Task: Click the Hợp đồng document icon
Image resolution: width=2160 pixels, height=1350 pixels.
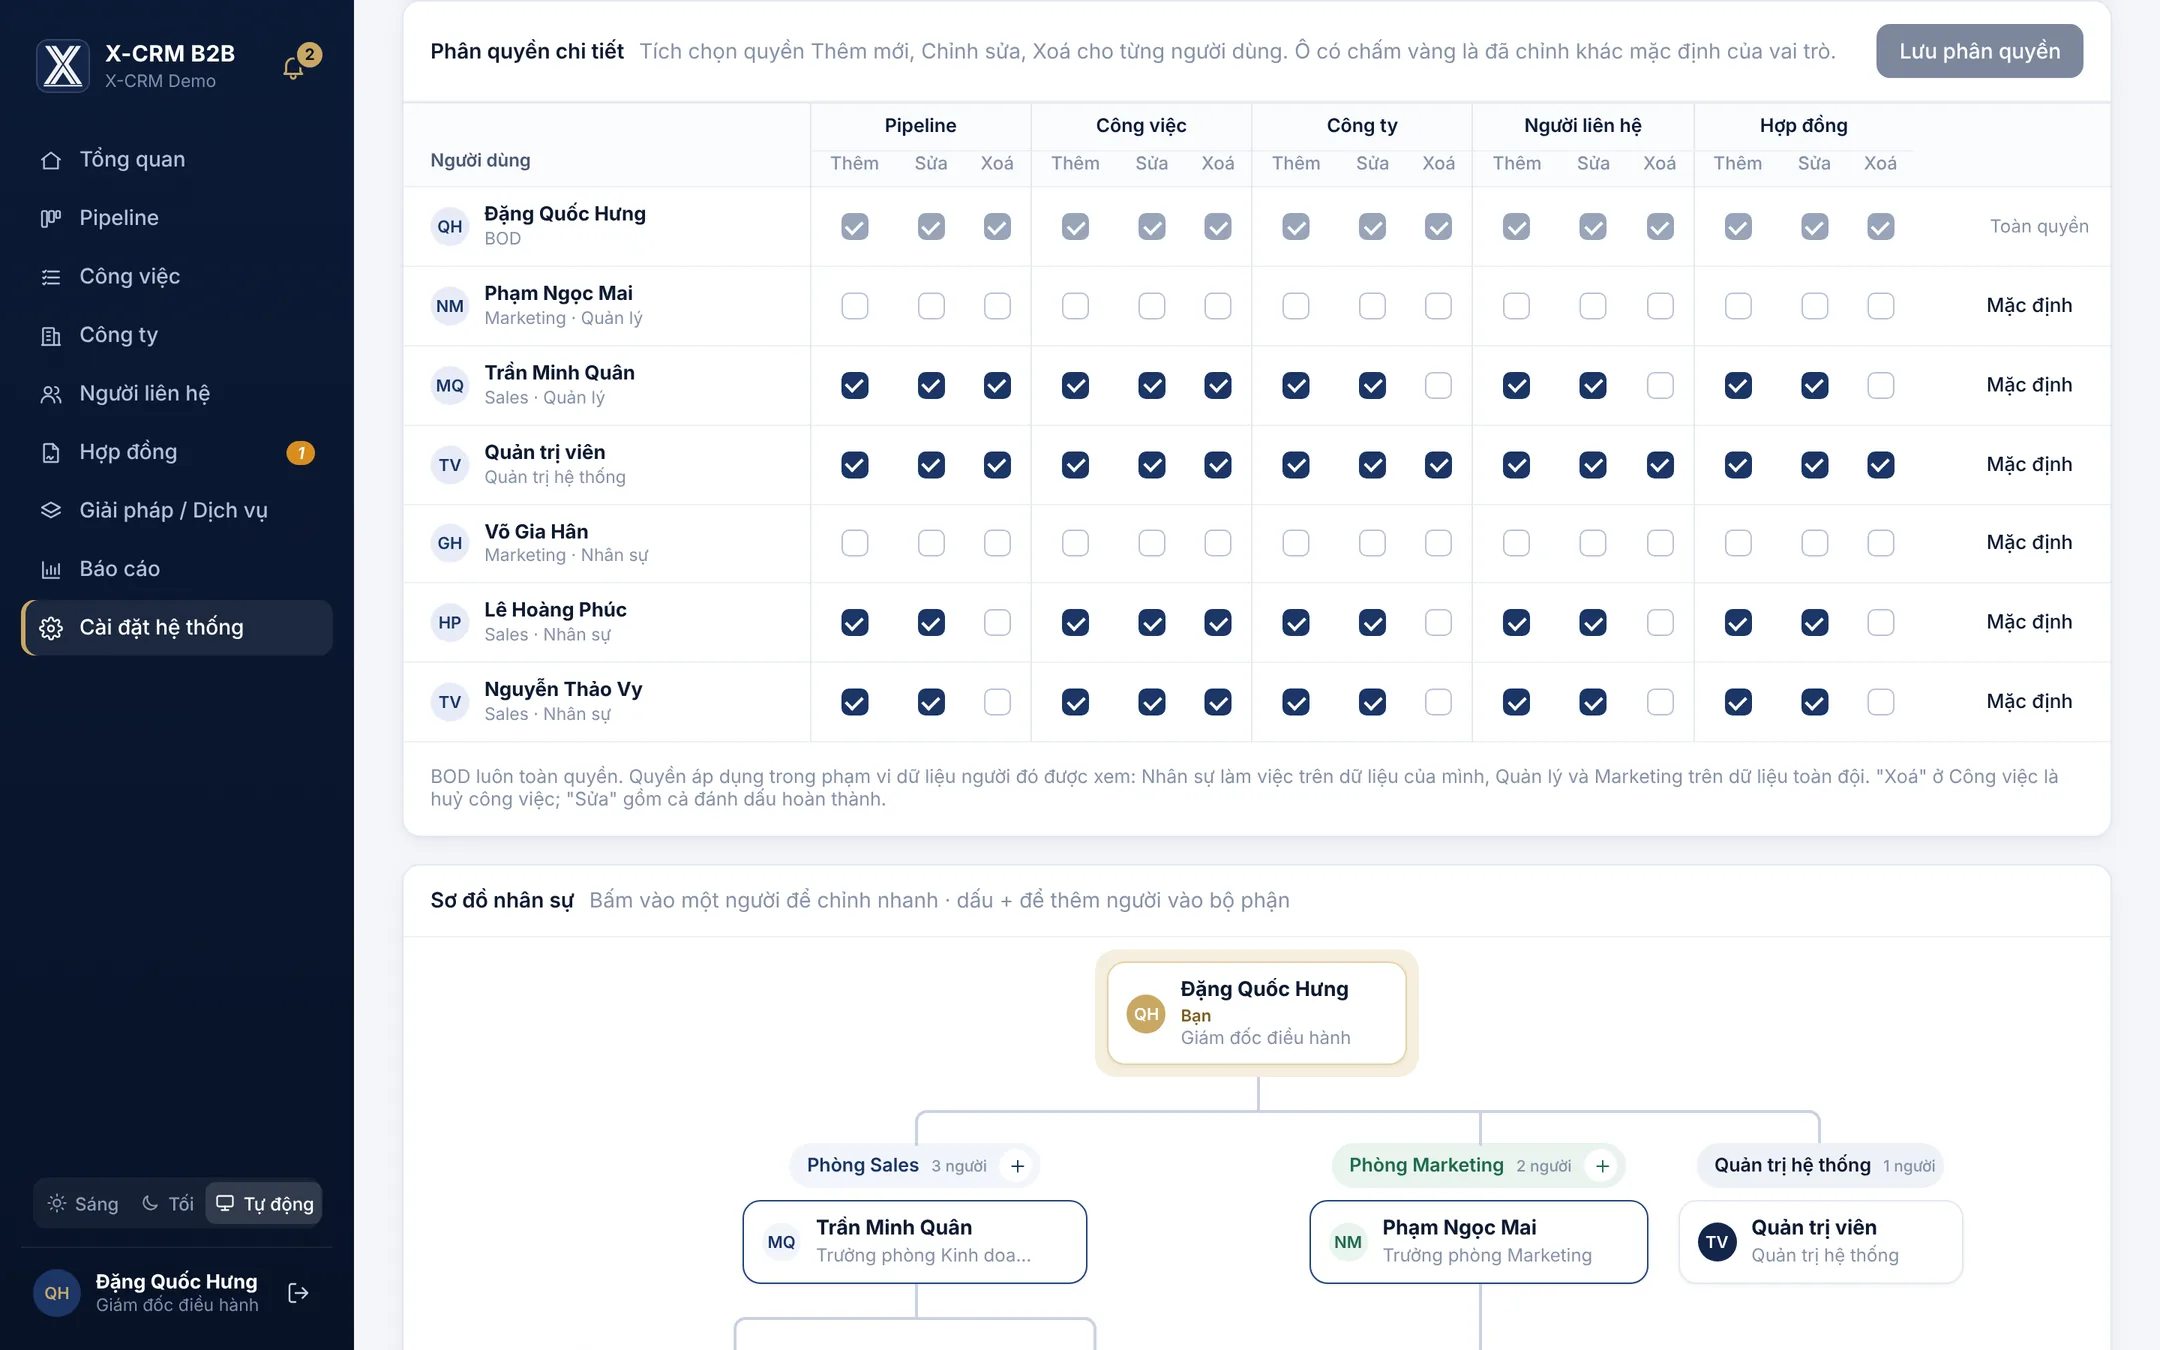Action: click(x=51, y=453)
